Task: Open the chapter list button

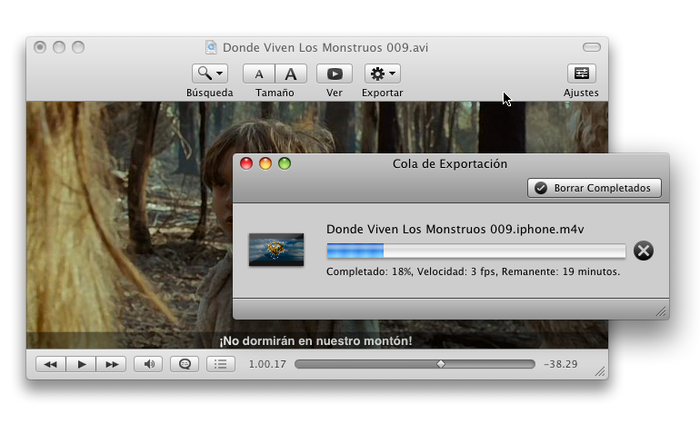Action: [x=221, y=364]
